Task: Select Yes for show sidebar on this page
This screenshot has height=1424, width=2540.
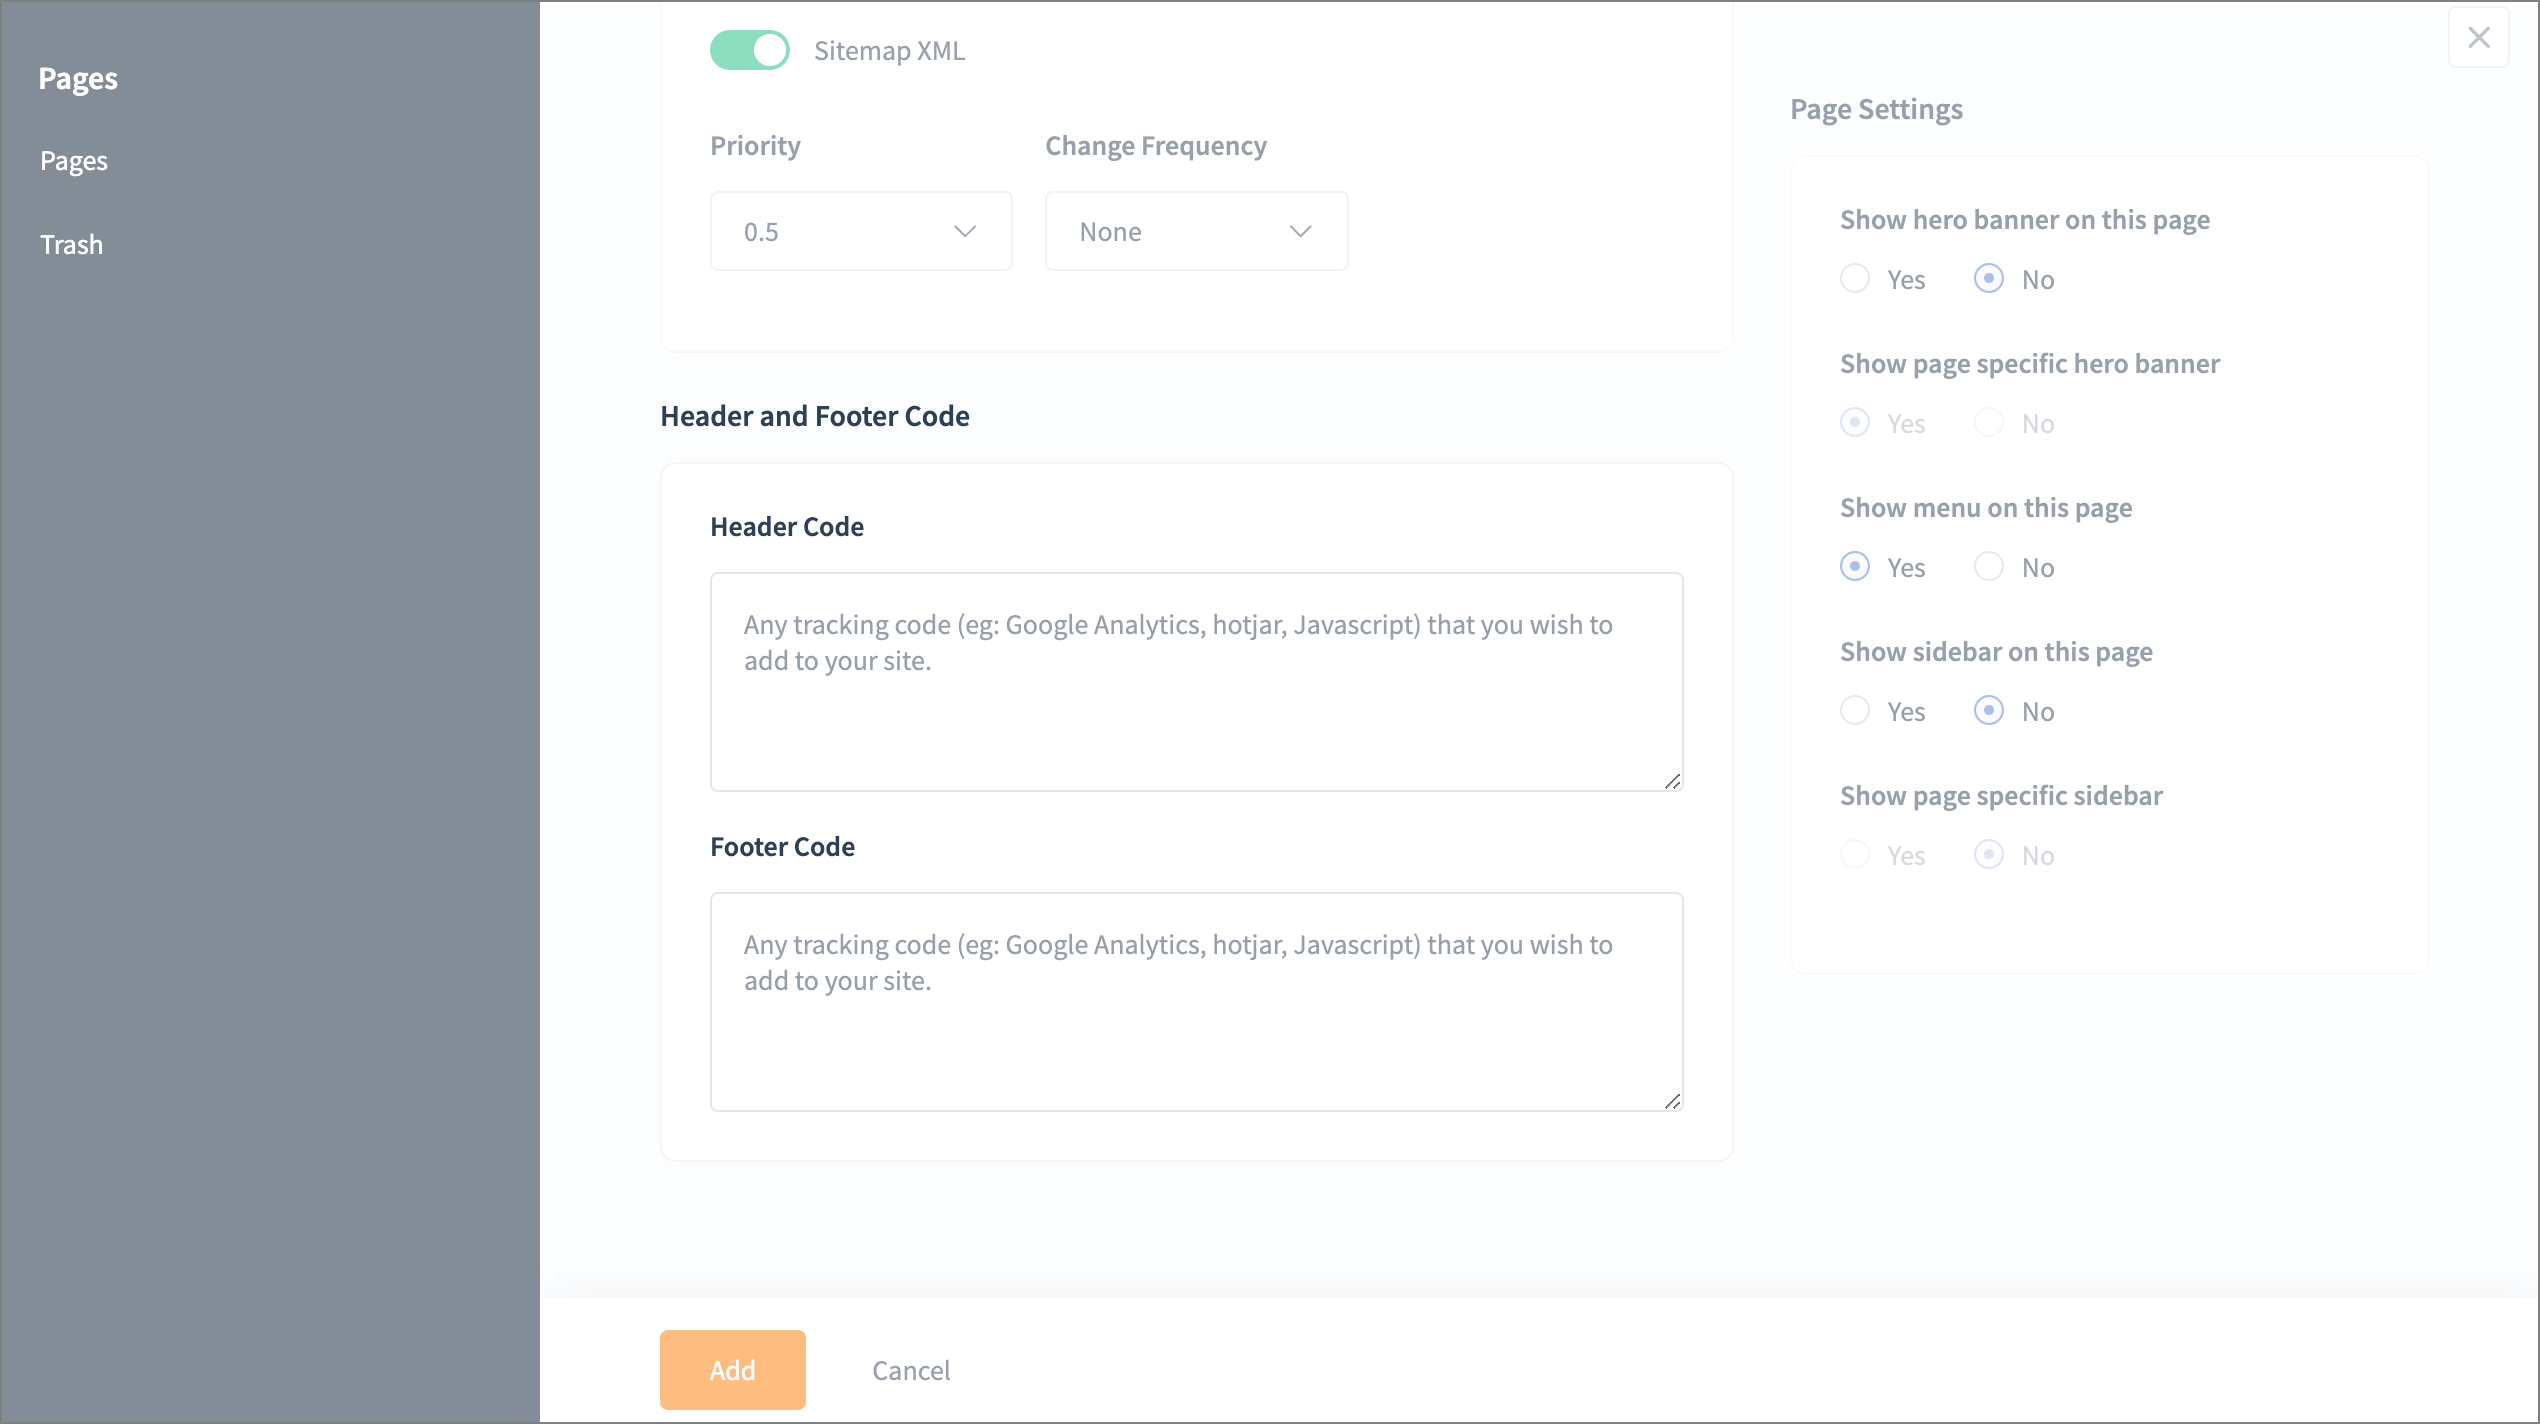Action: (x=1855, y=711)
